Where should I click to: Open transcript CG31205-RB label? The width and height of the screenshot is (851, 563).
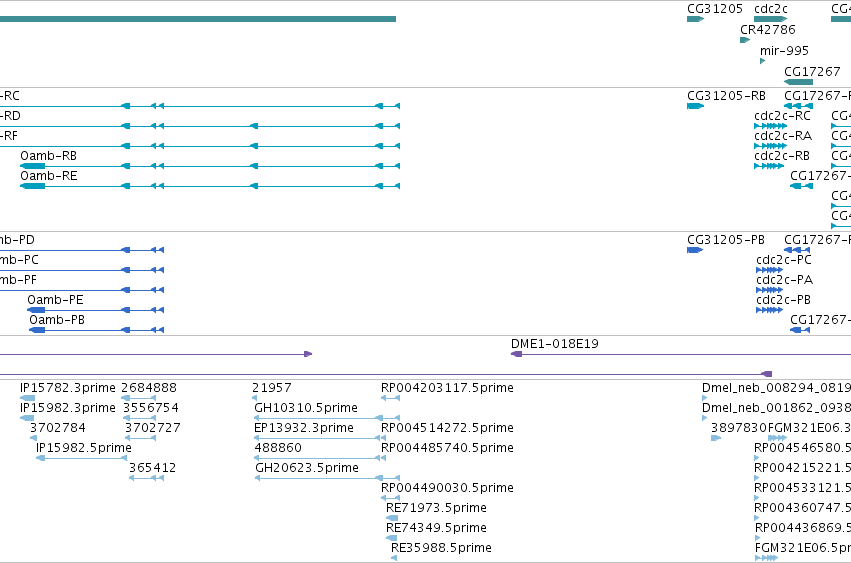click(x=726, y=96)
